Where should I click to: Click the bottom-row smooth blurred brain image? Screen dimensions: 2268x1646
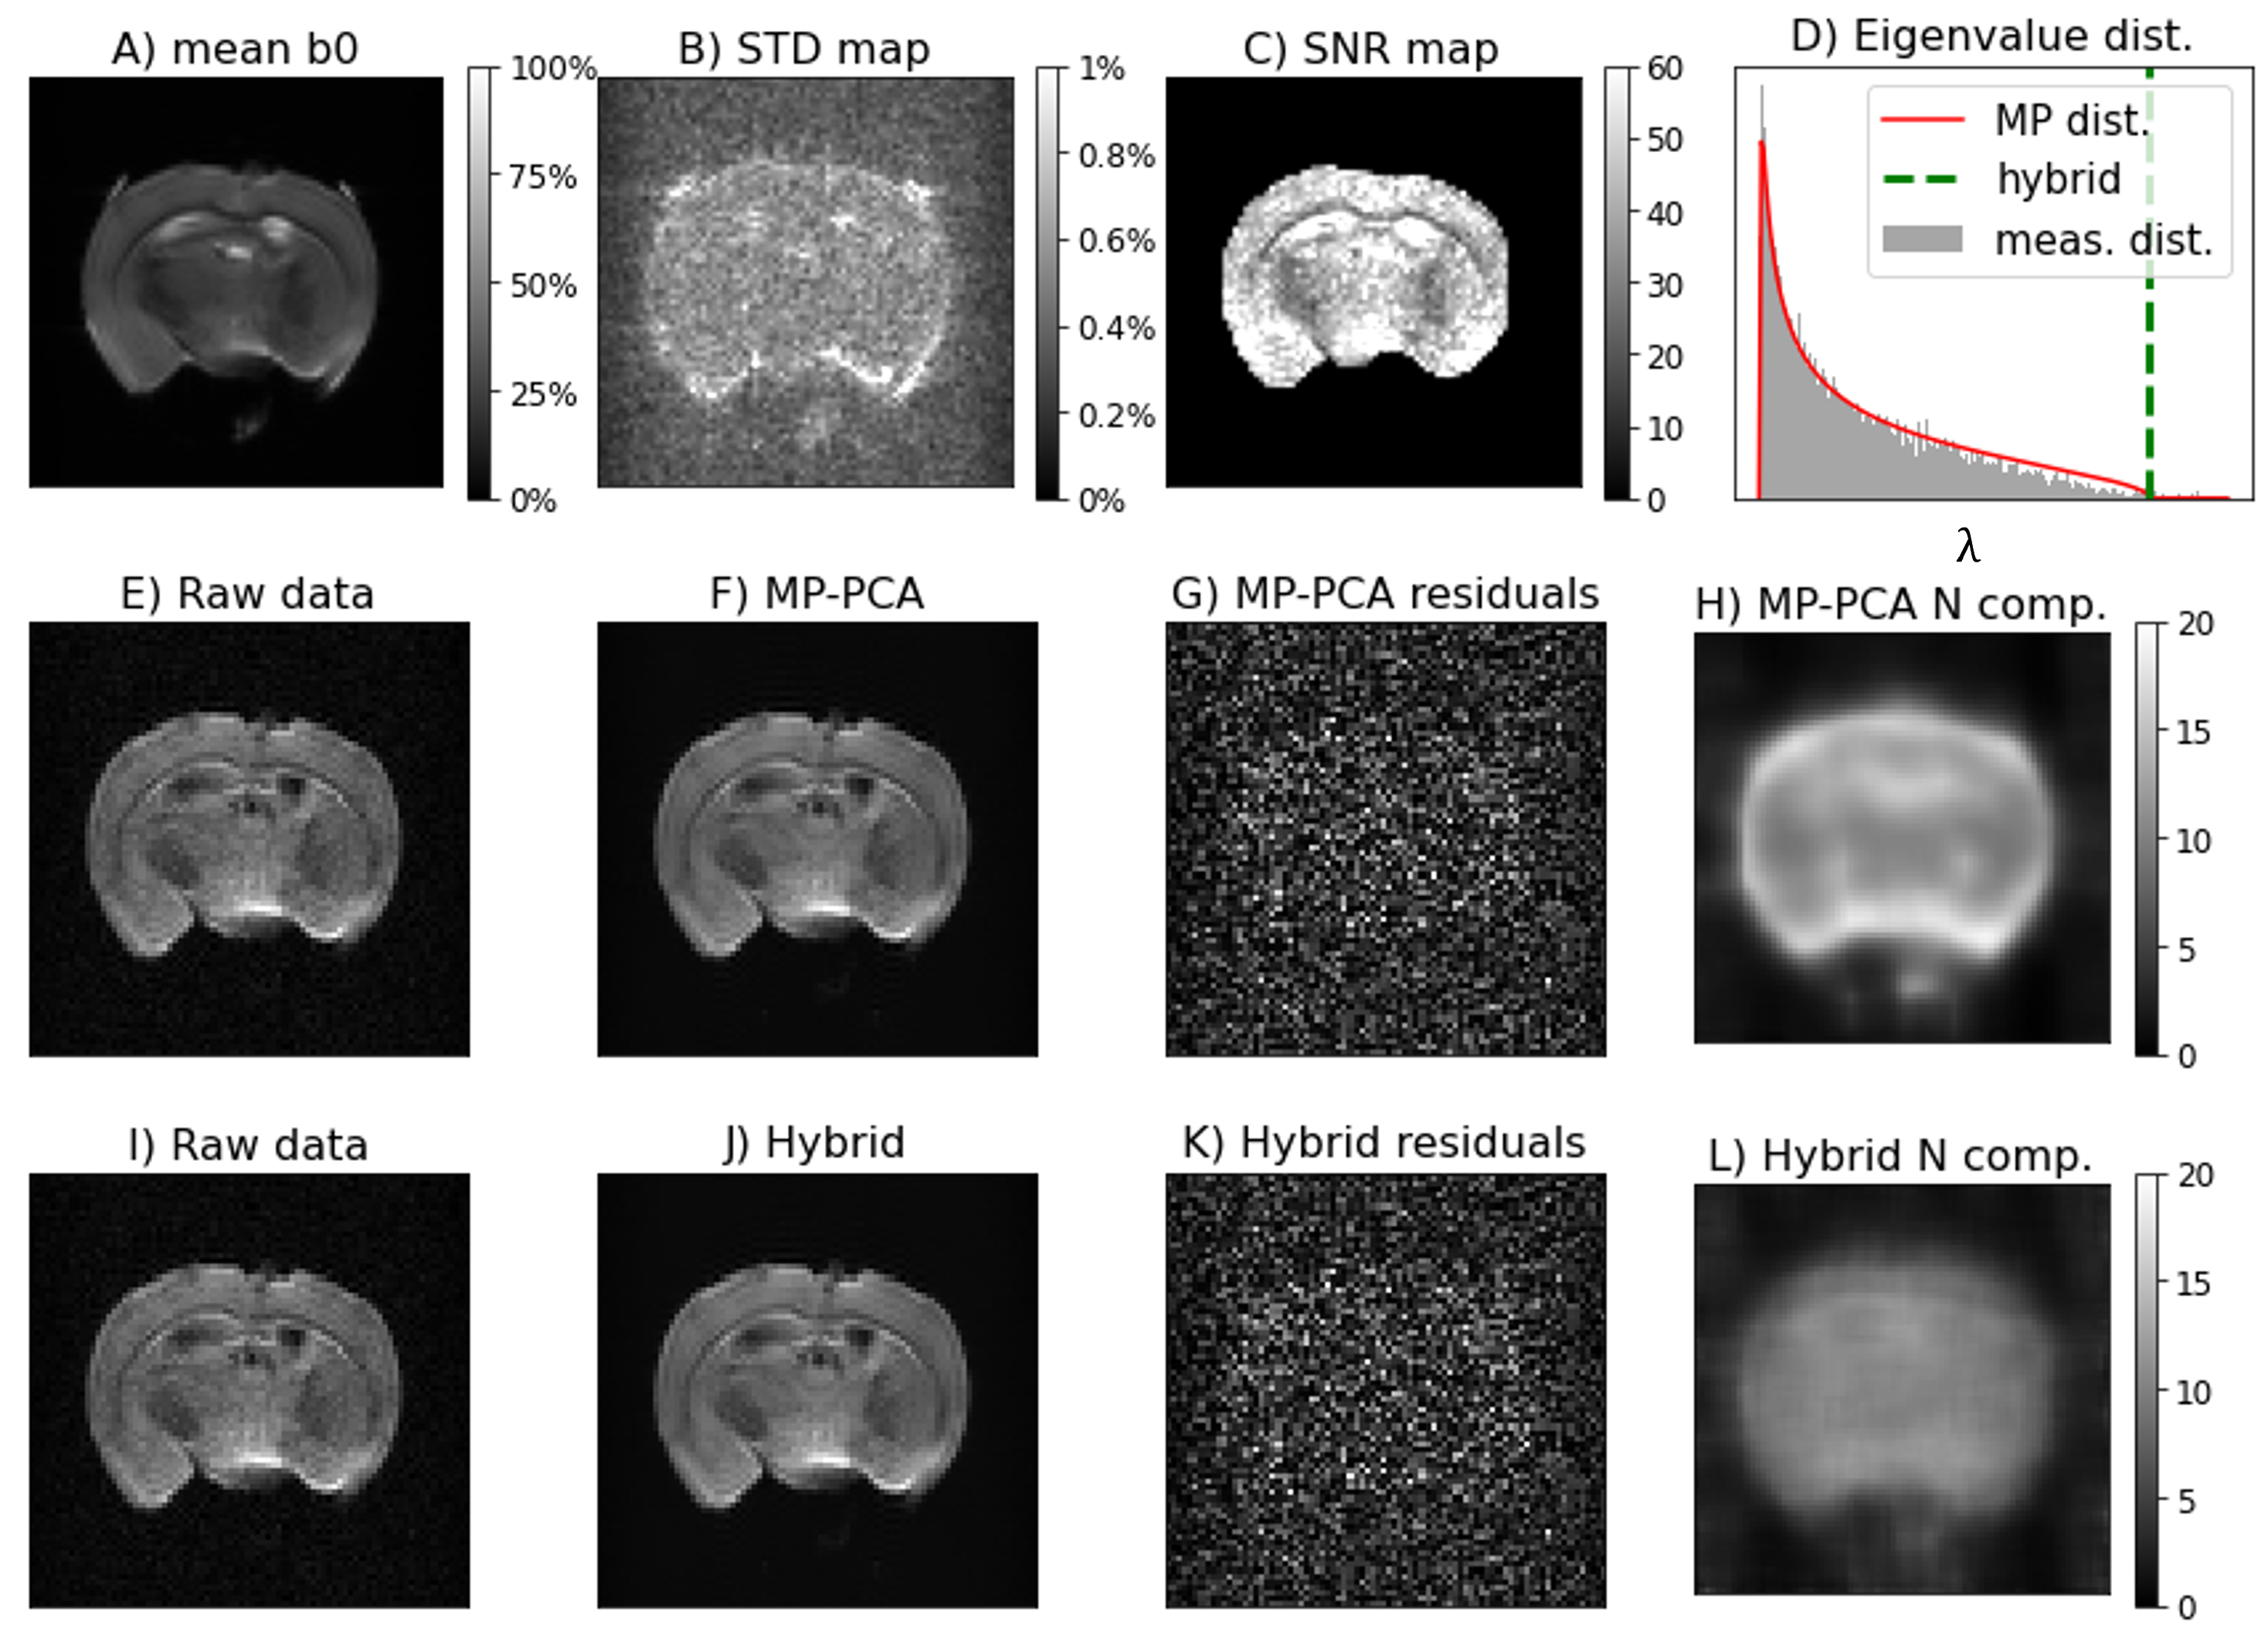click(1901, 1390)
